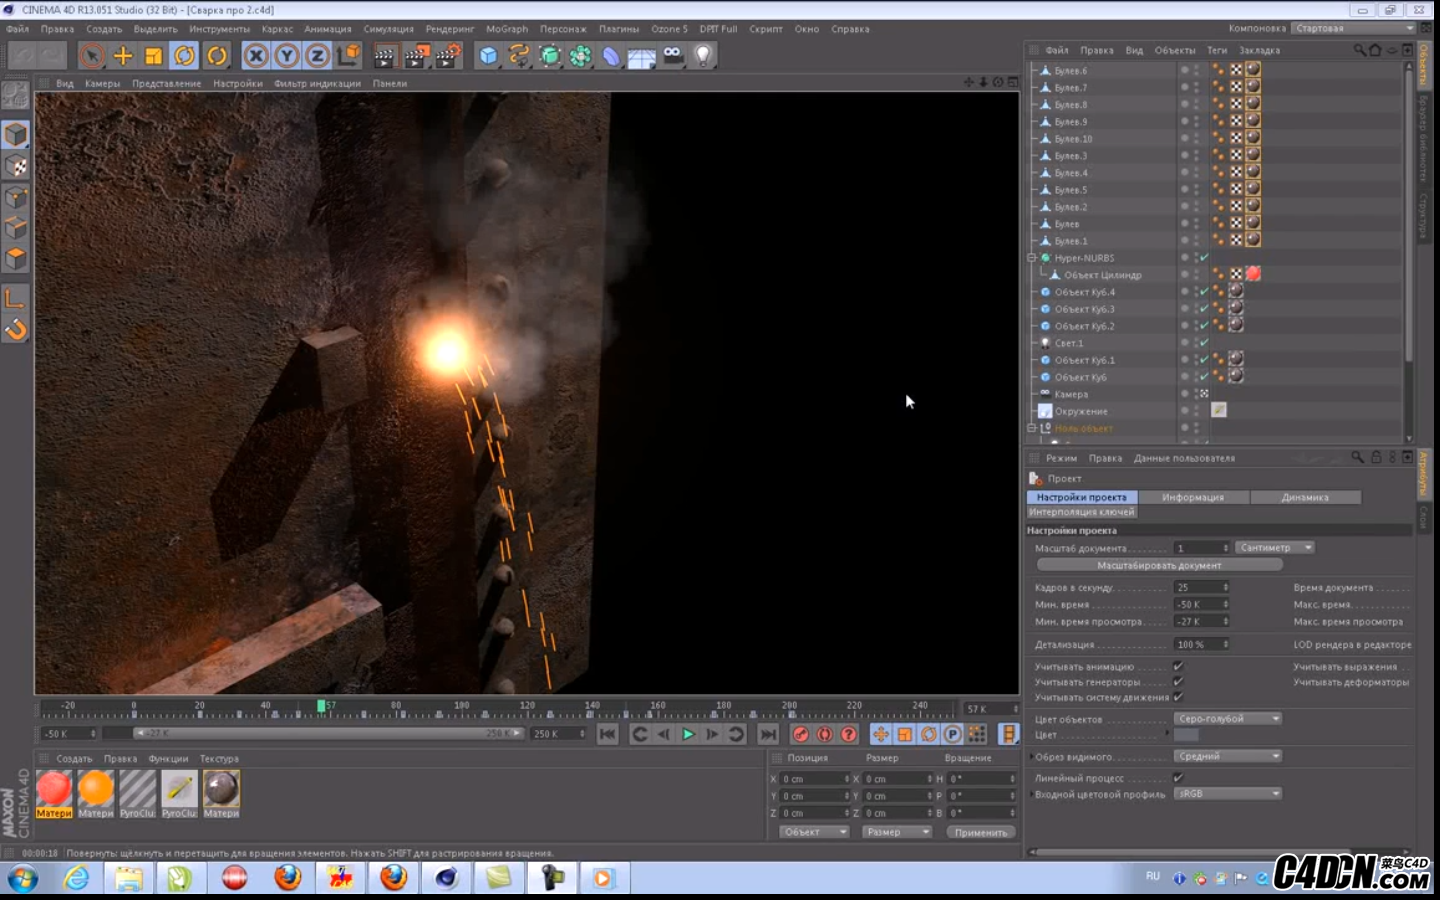1440x900 pixels.
Task: Enable the axis mode L-shaped icon
Action: pyautogui.click(x=16, y=298)
